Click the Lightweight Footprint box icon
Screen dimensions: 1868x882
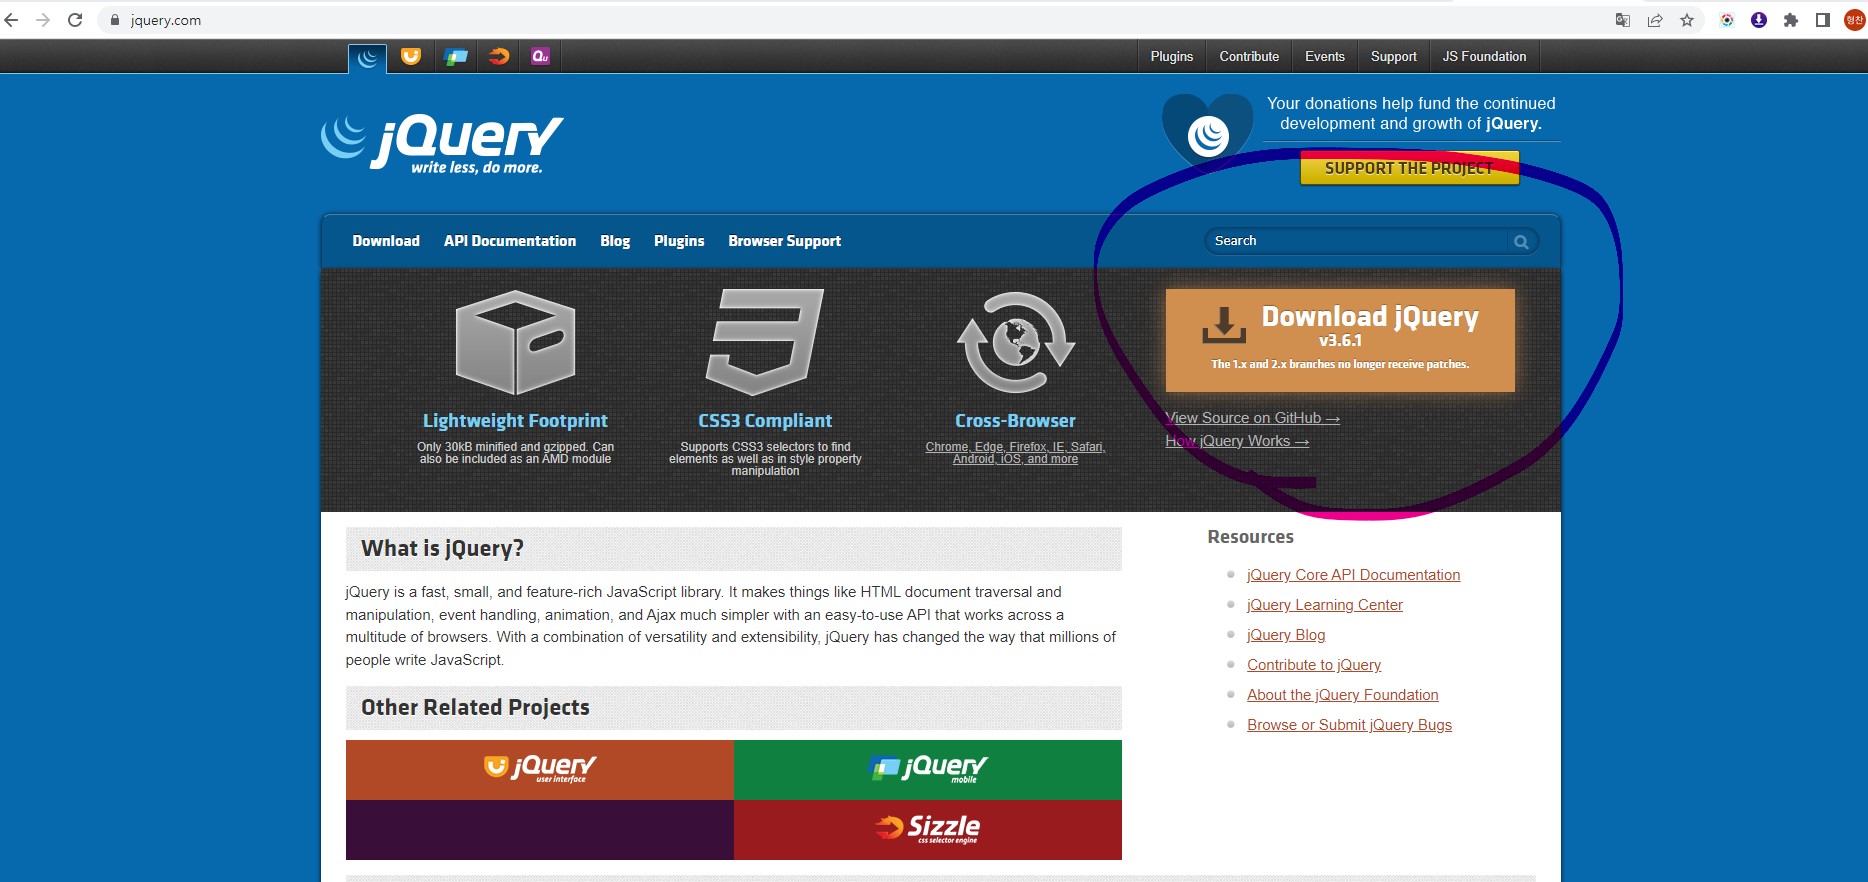(515, 342)
